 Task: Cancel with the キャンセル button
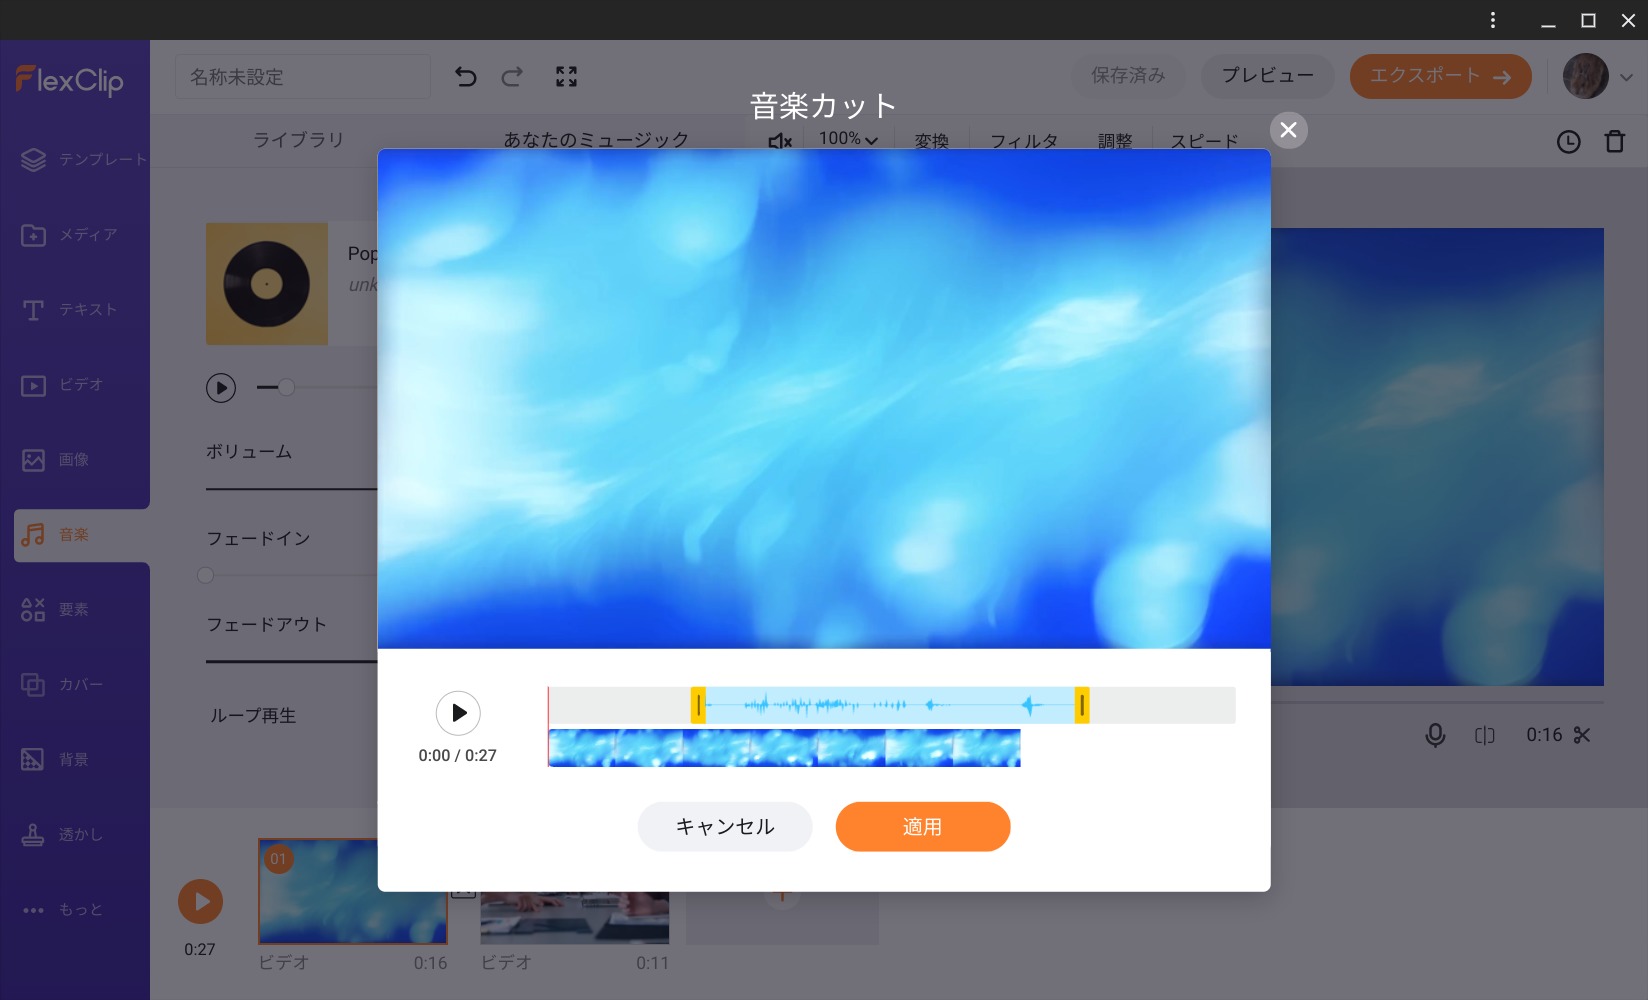[x=725, y=827]
